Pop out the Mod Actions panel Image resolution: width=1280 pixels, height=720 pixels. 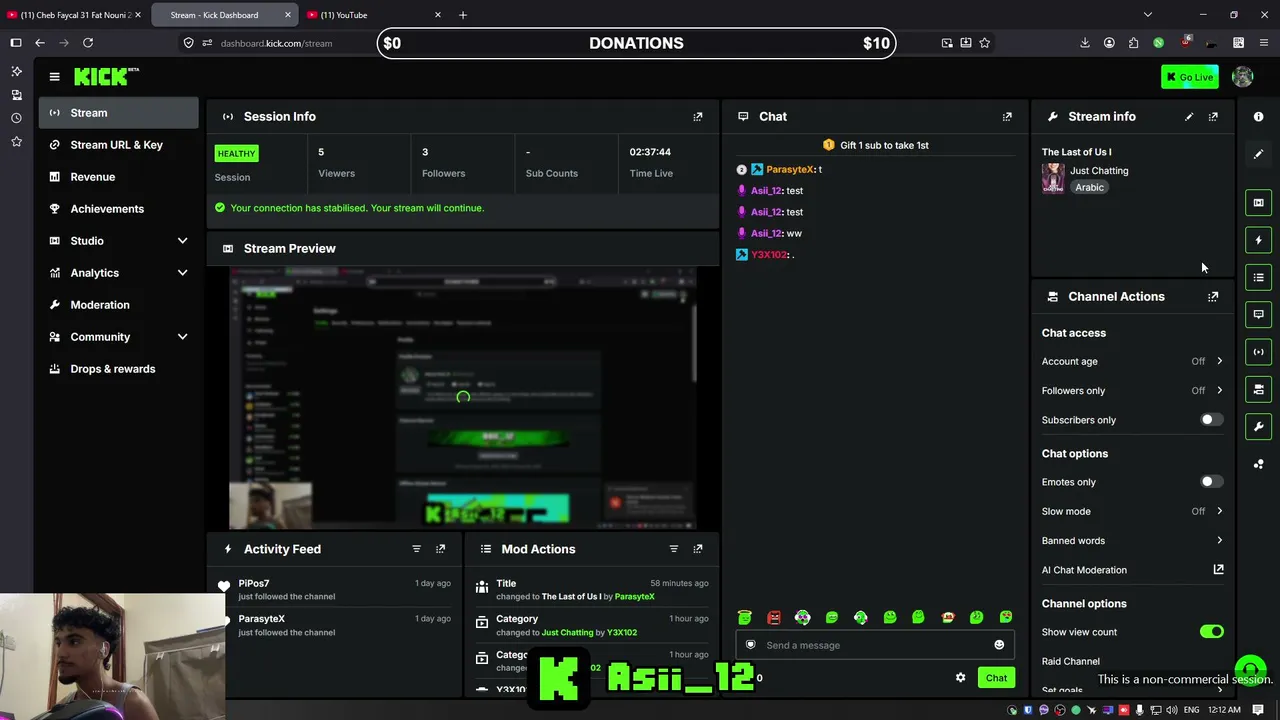[x=698, y=549]
